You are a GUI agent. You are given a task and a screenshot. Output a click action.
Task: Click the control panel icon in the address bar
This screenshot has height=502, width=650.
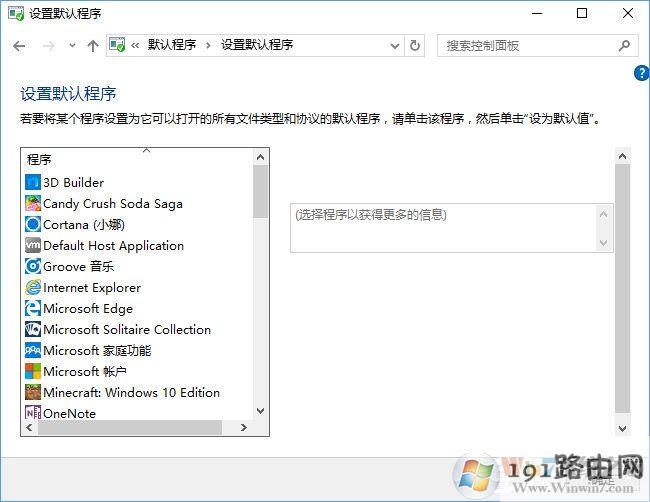tap(117, 45)
